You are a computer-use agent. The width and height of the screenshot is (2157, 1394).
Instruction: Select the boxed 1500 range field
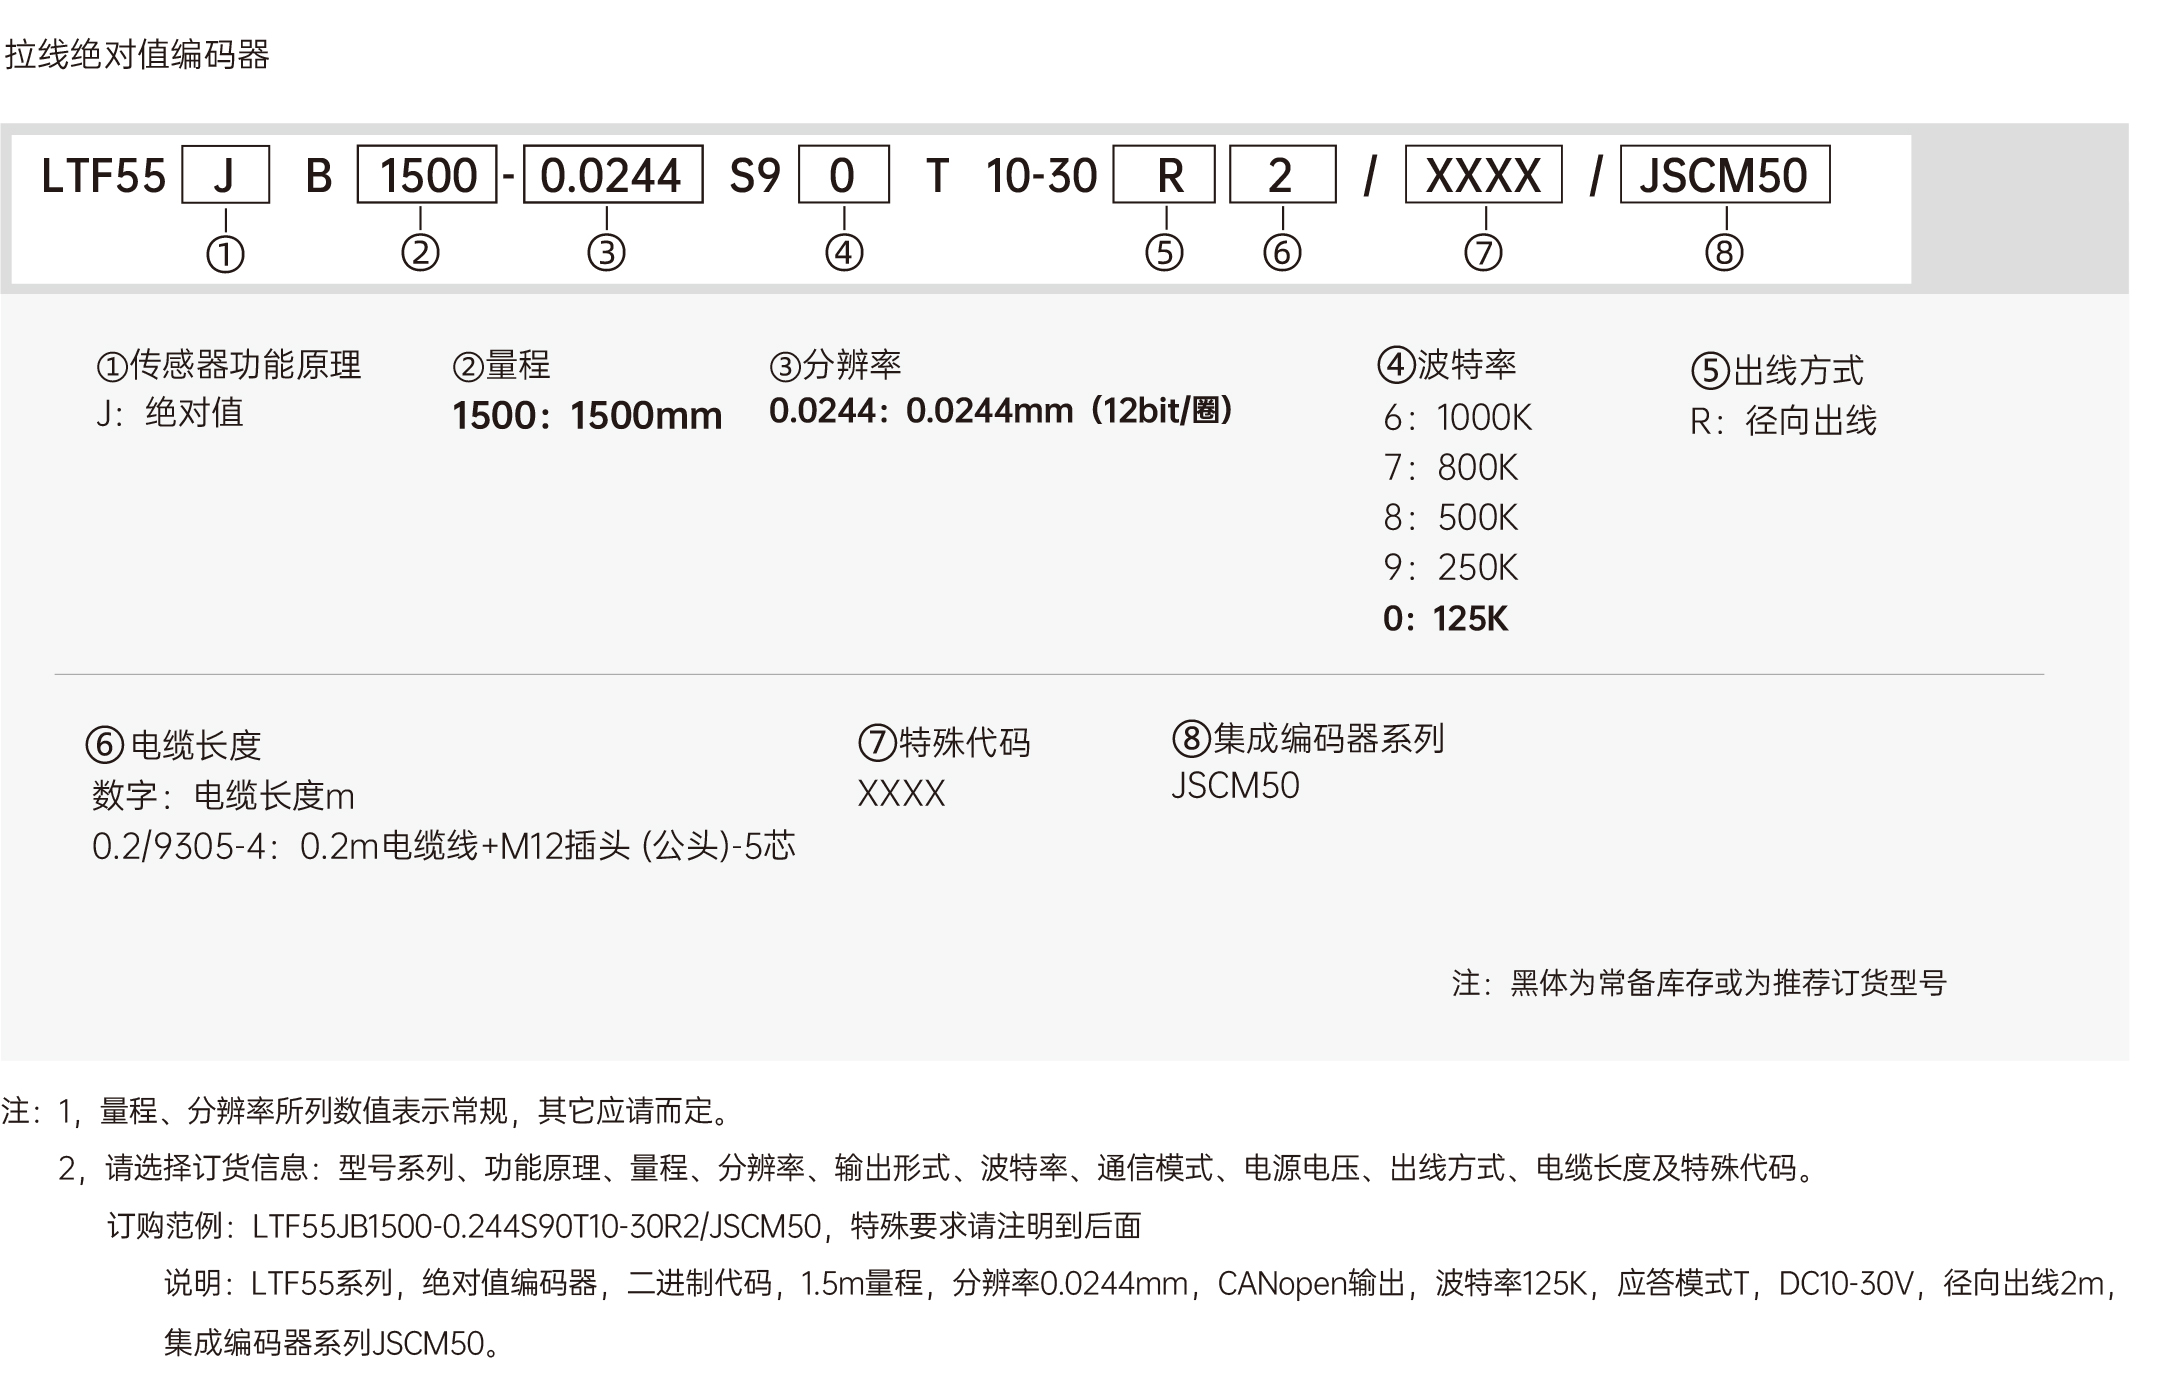coord(427,175)
